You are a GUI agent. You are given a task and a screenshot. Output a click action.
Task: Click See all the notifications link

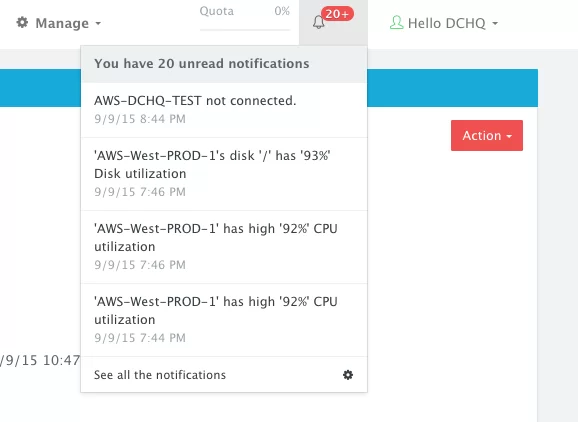[160, 375]
